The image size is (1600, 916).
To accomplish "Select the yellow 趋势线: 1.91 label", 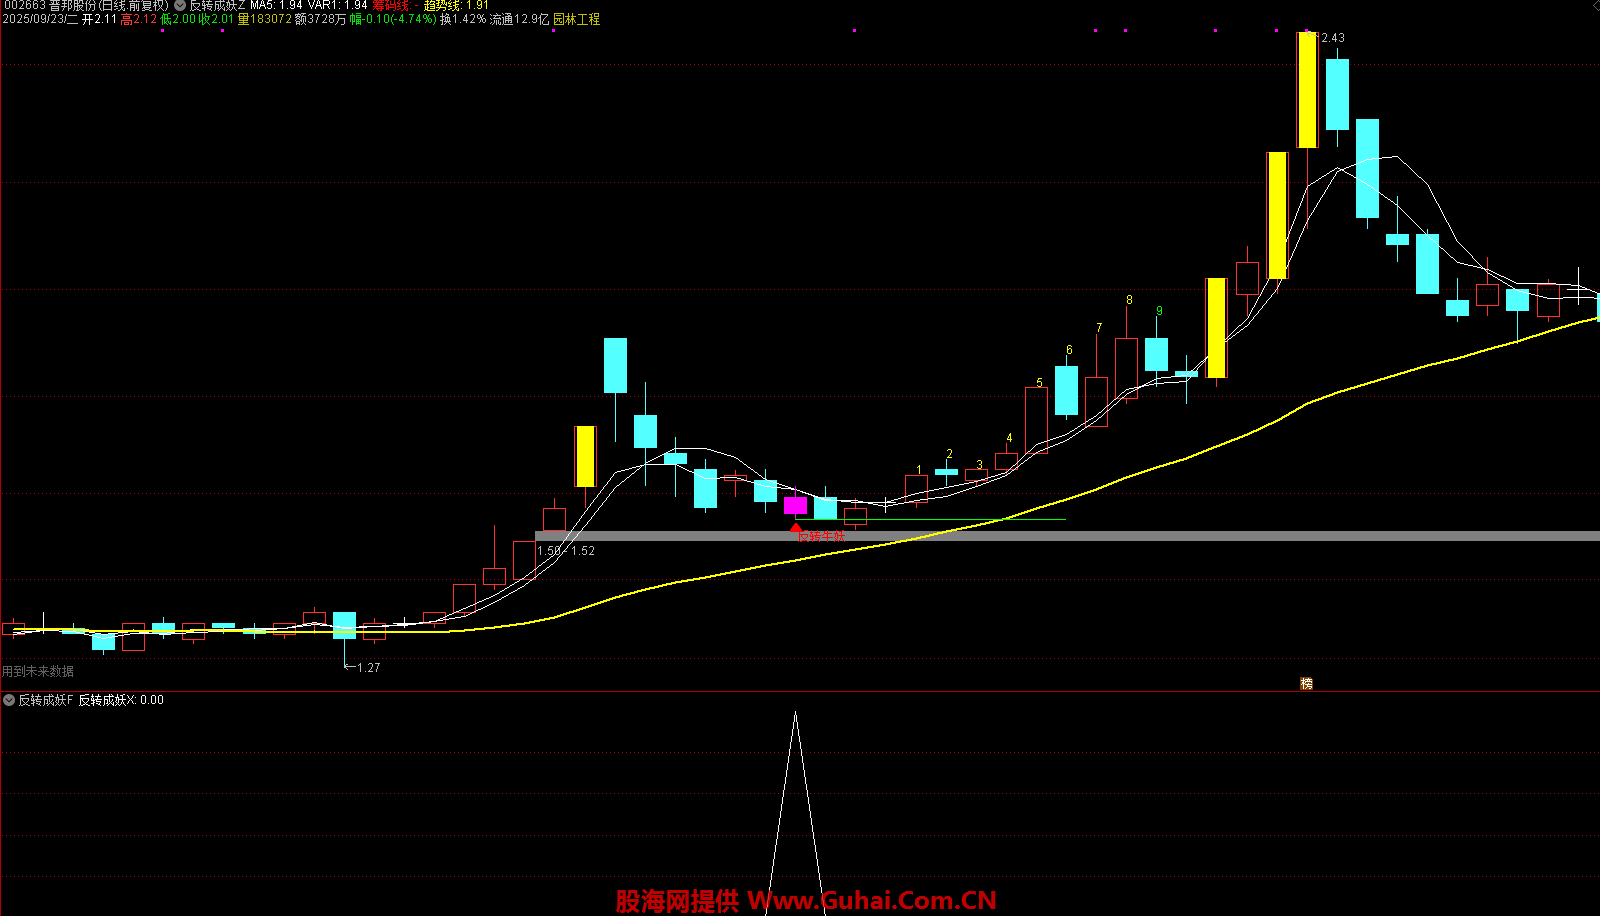I will tap(456, 5).
